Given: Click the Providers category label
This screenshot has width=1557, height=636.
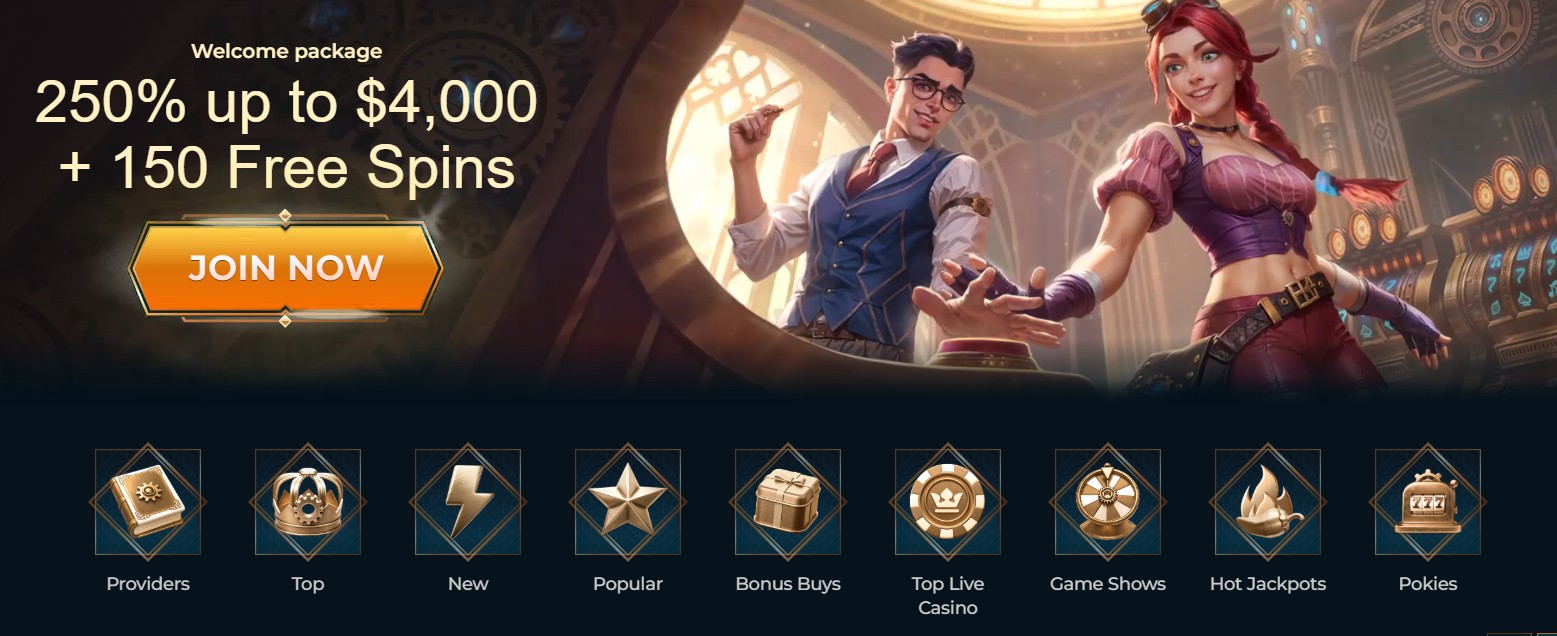Looking at the screenshot, I should tap(148, 584).
